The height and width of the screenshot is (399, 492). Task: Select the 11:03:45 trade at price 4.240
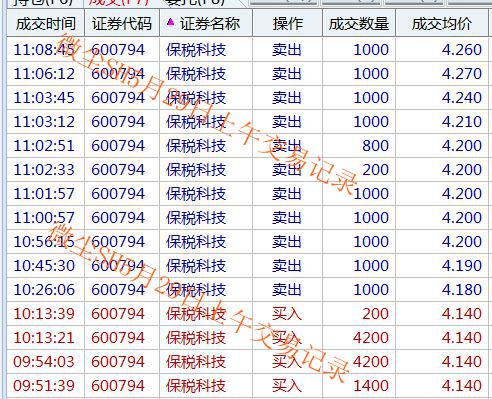tap(247, 98)
